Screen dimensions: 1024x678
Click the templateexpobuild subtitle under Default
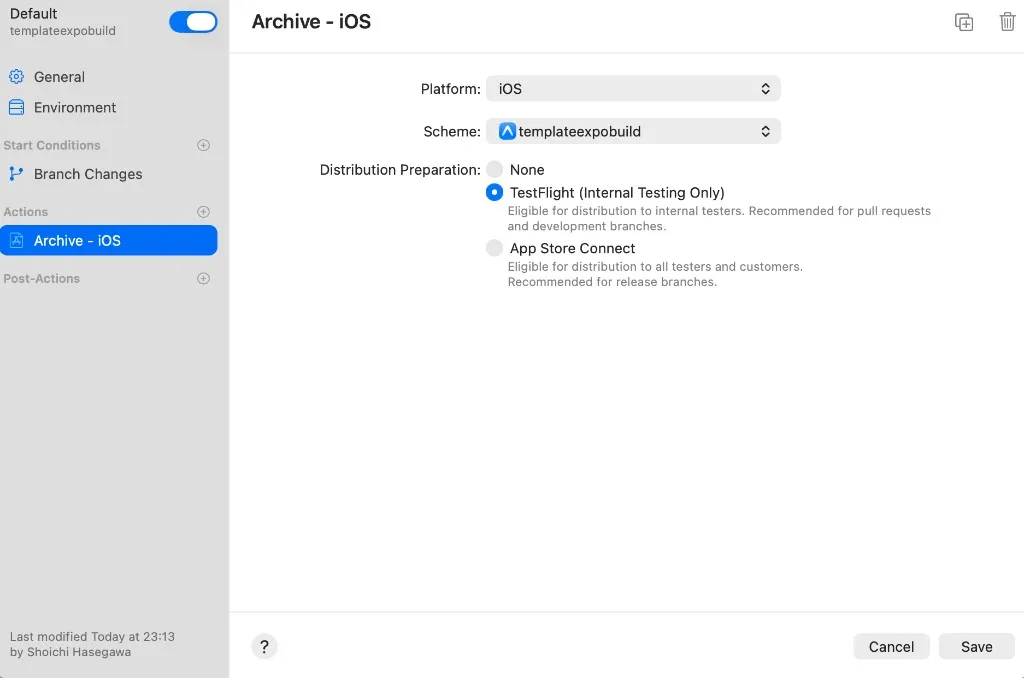(63, 31)
